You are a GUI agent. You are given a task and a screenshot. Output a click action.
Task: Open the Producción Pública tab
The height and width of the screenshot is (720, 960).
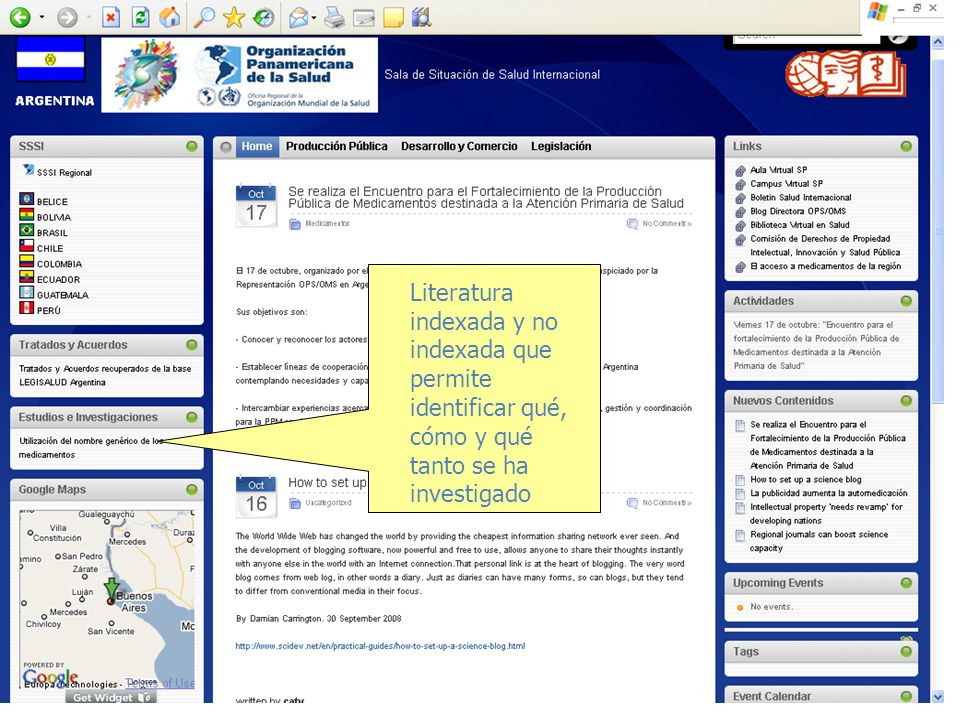pyautogui.click(x=336, y=146)
